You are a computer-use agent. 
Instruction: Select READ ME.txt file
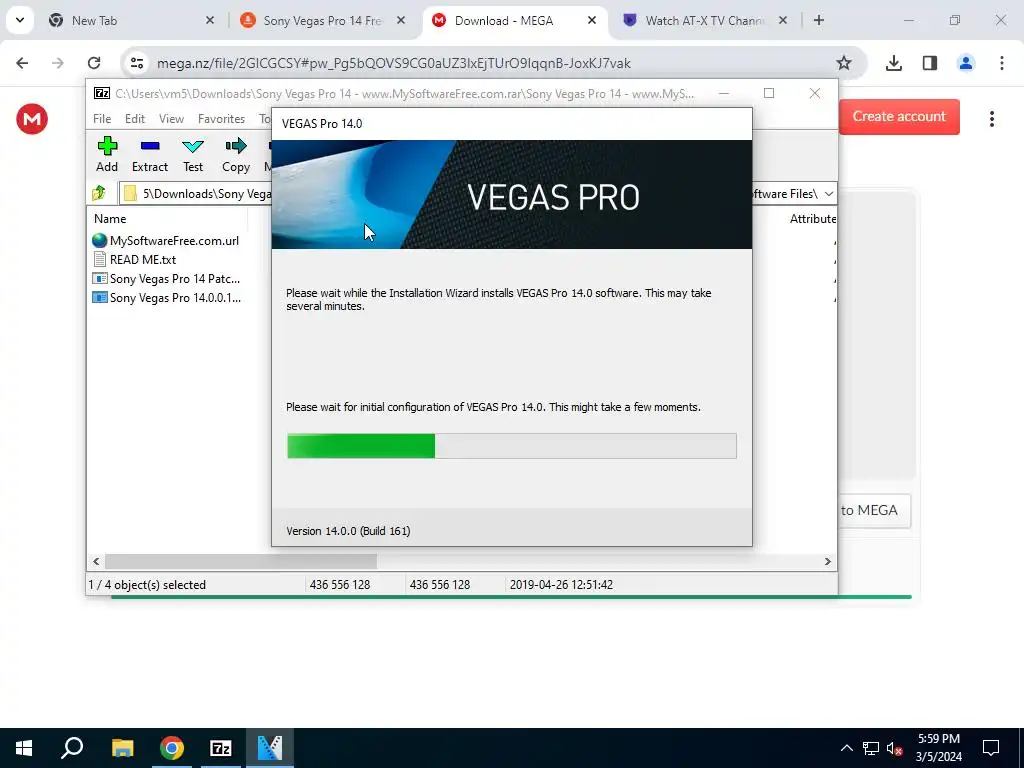(x=135, y=259)
